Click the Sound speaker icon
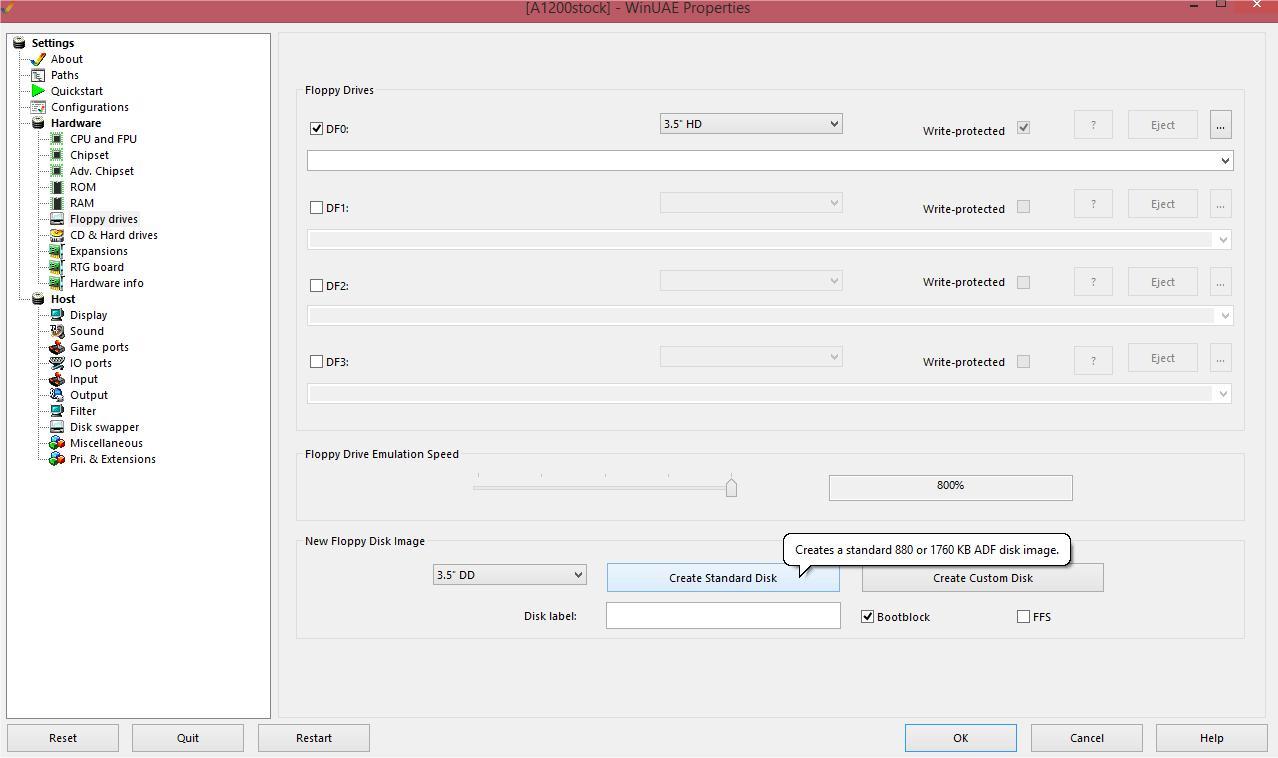 click(57, 331)
